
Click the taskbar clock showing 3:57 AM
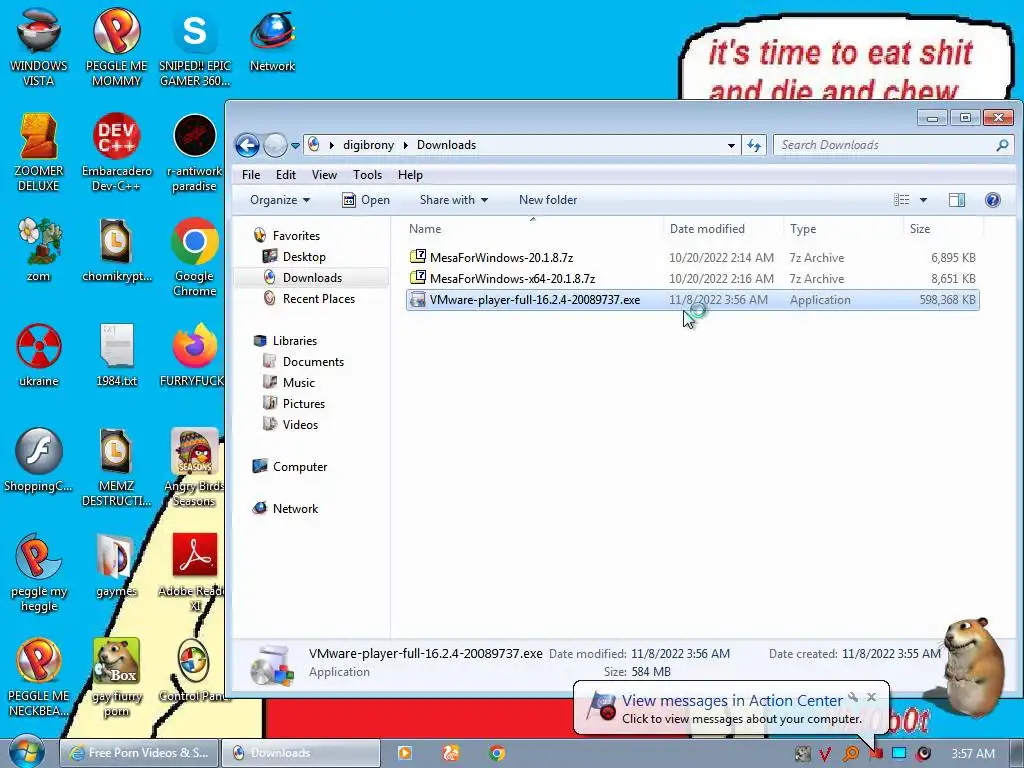click(972, 754)
